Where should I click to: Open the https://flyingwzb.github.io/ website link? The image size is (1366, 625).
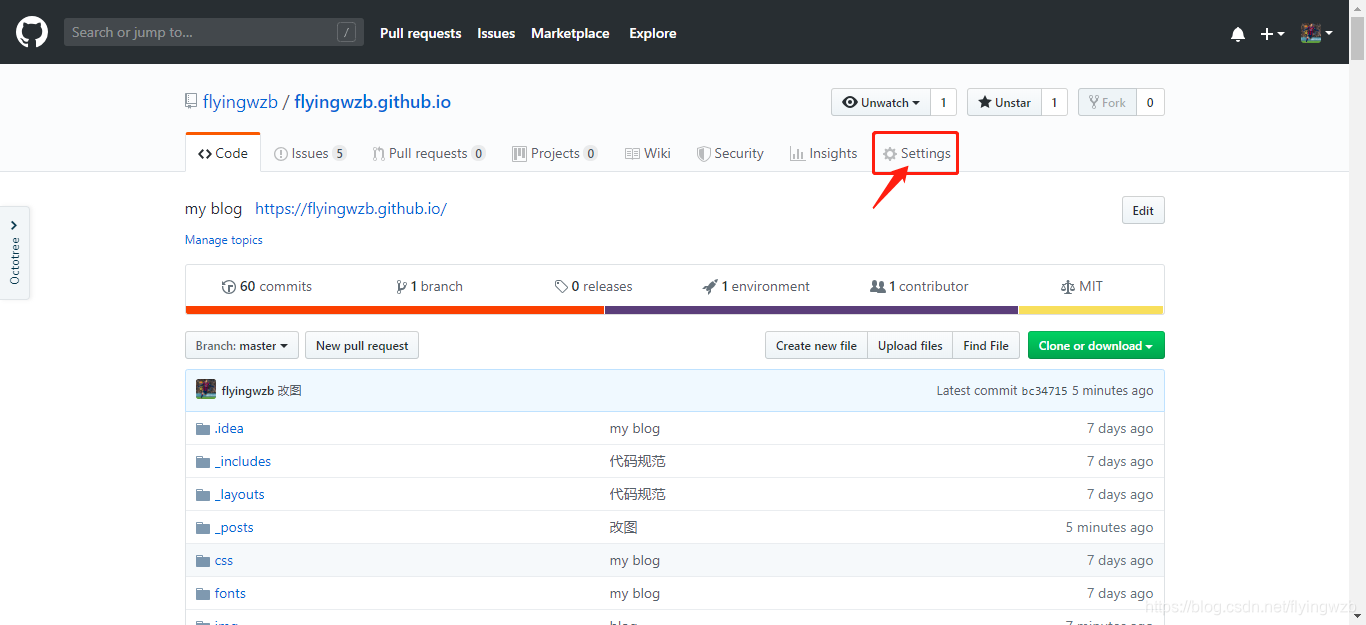351,209
